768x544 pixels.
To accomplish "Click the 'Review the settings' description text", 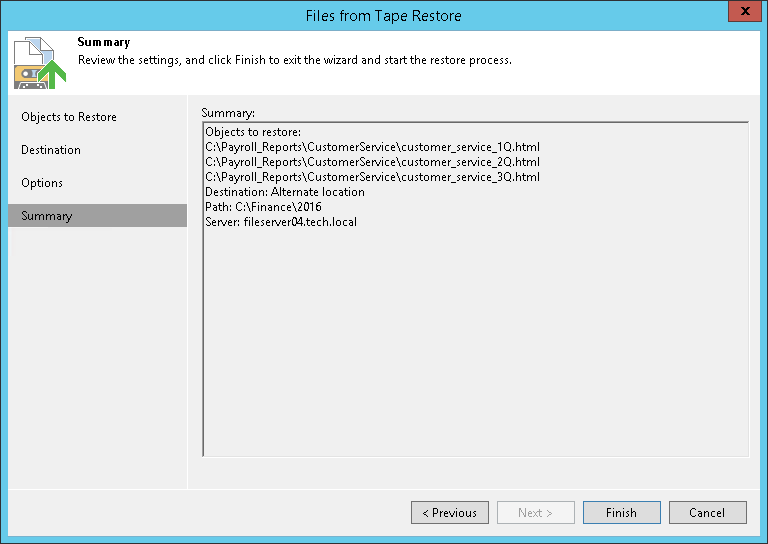I will [295, 60].
